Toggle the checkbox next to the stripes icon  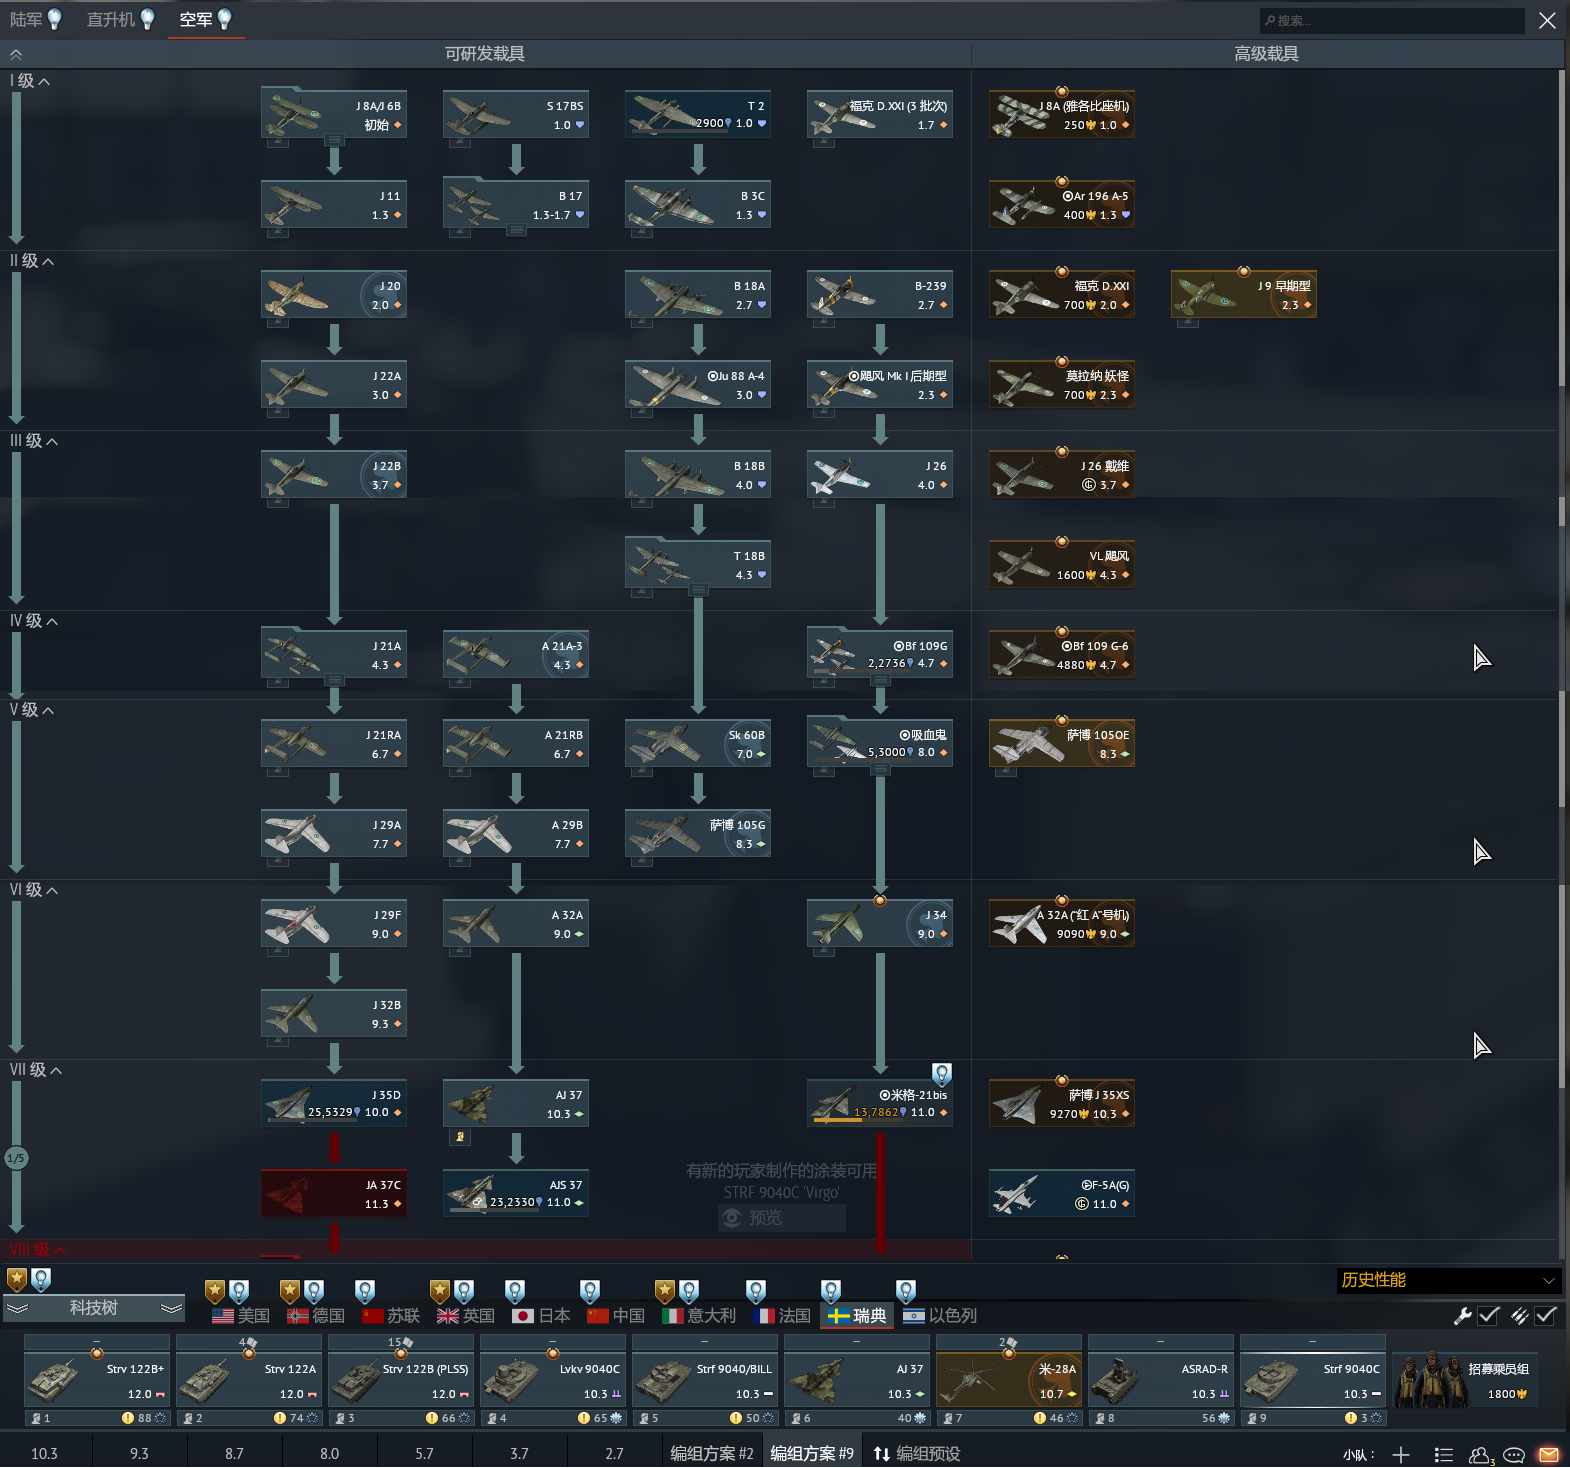[1546, 1316]
